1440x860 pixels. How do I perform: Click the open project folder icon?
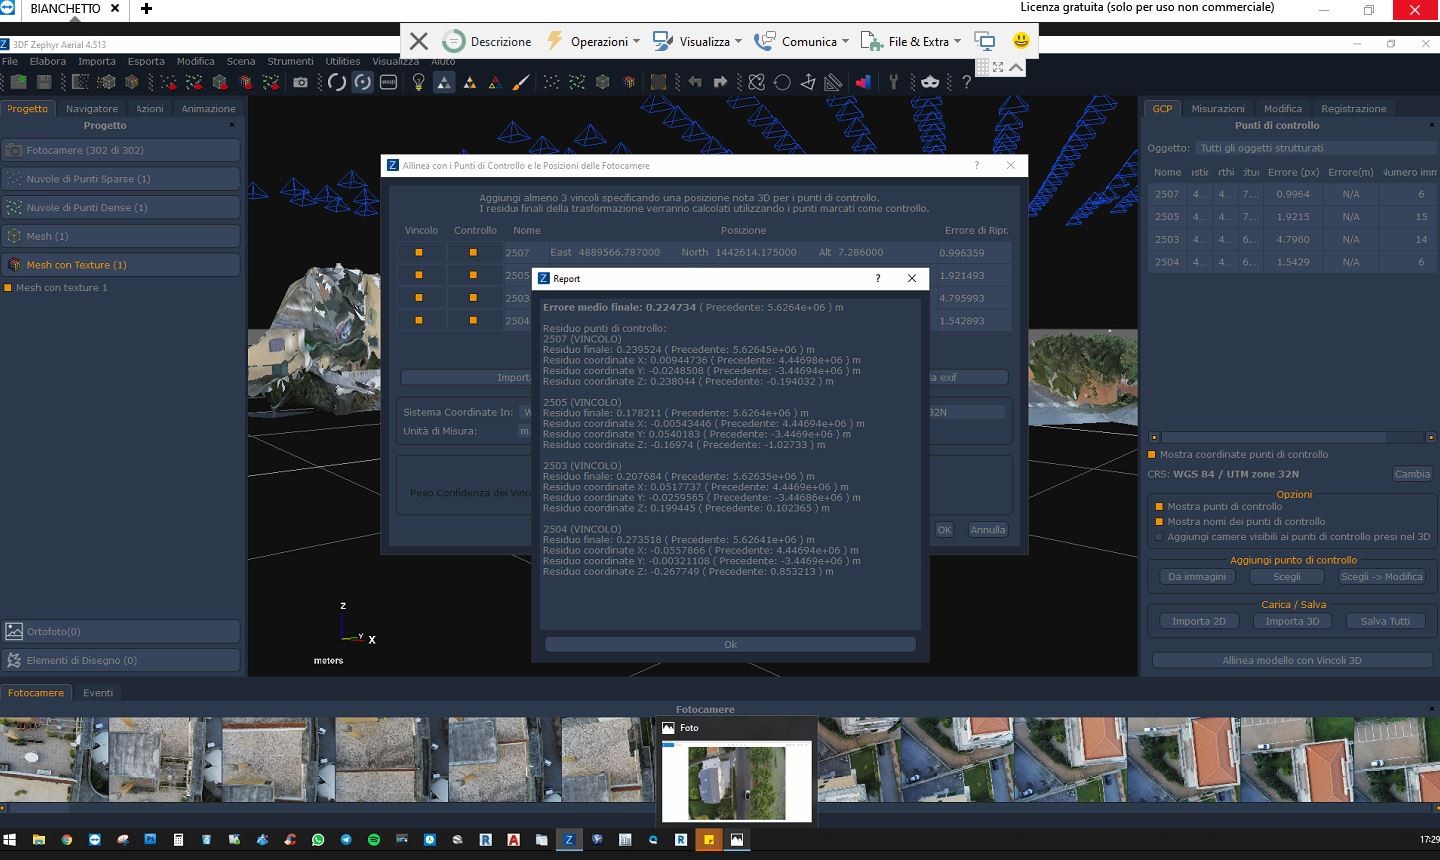[18, 82]
